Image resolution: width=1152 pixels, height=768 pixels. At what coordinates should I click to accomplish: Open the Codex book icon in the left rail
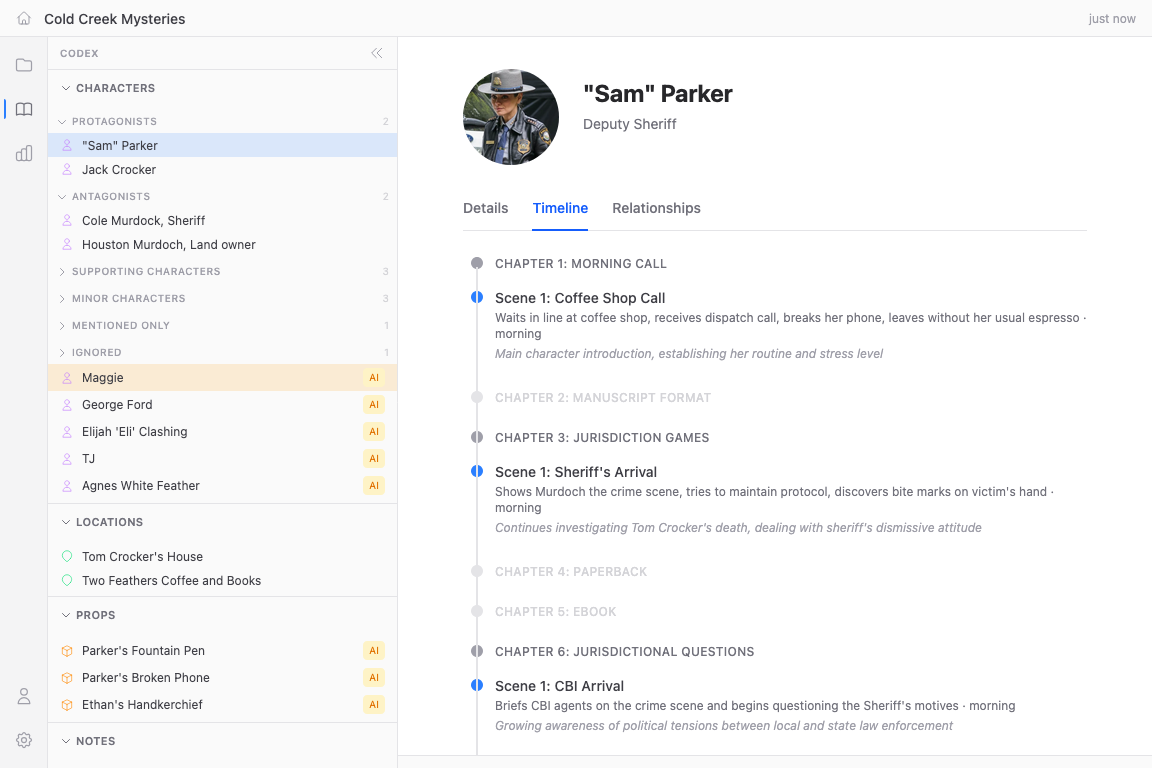pos(24,109)
